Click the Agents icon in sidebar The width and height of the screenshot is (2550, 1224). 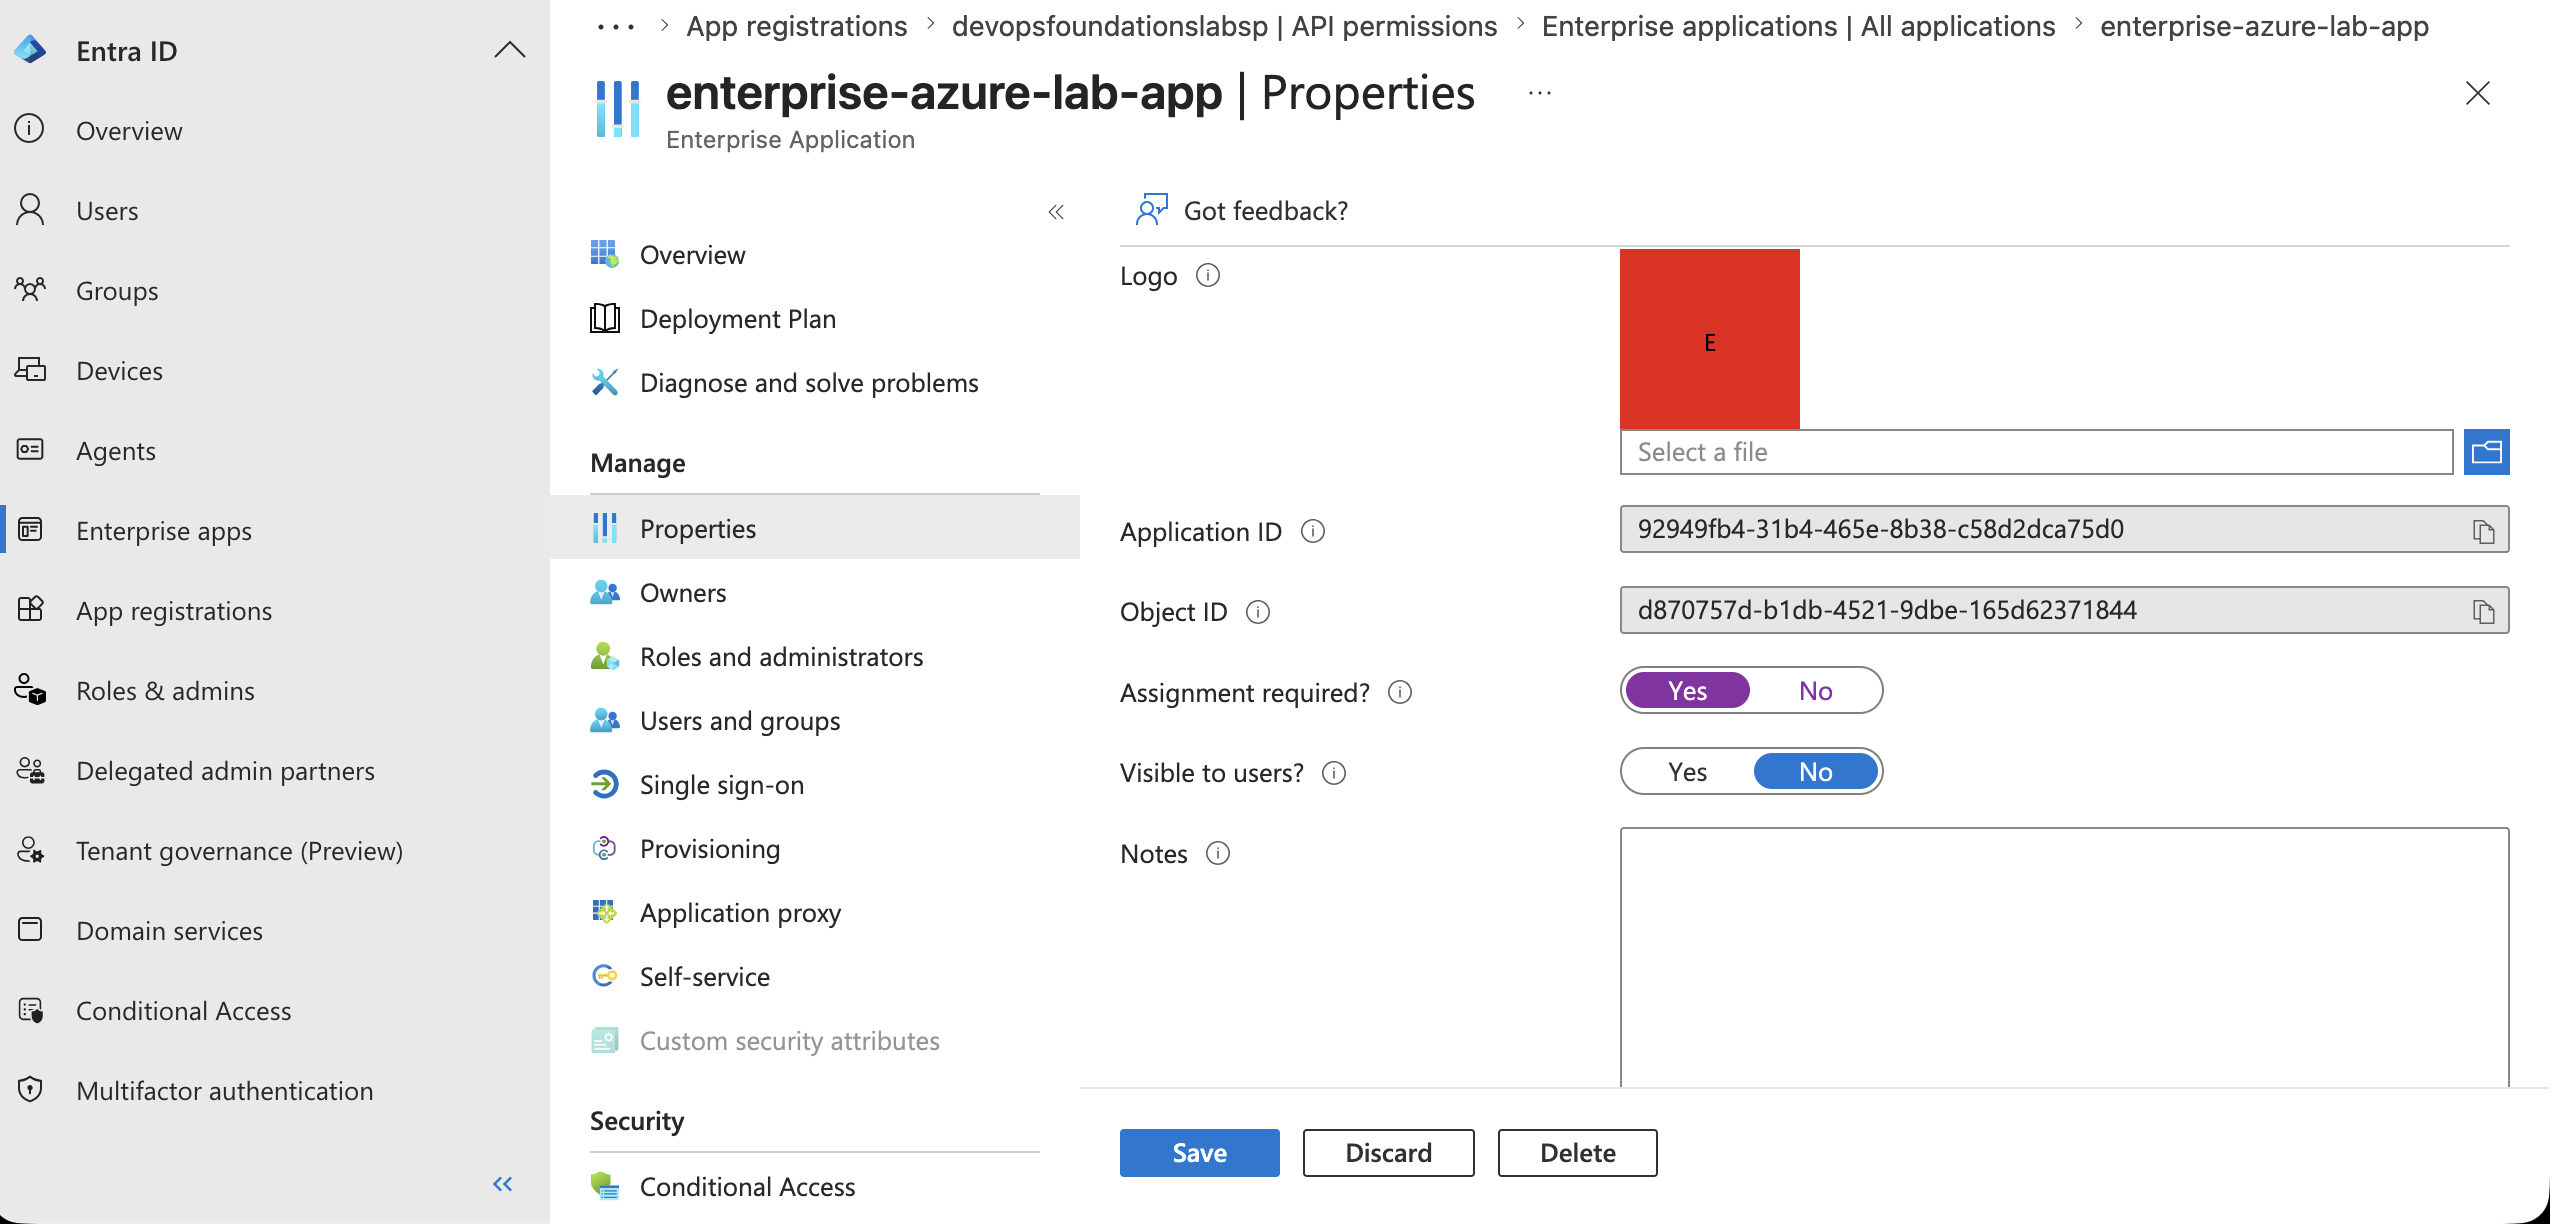tap(30, 450)
